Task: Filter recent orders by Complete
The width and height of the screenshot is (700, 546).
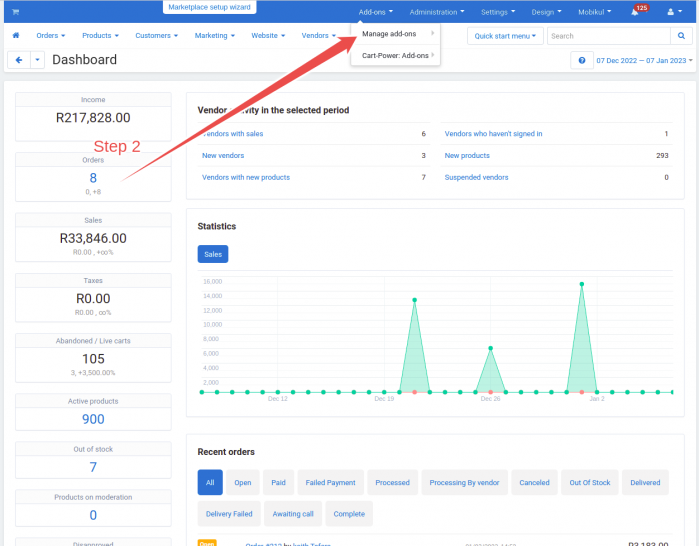Action: 349,514
